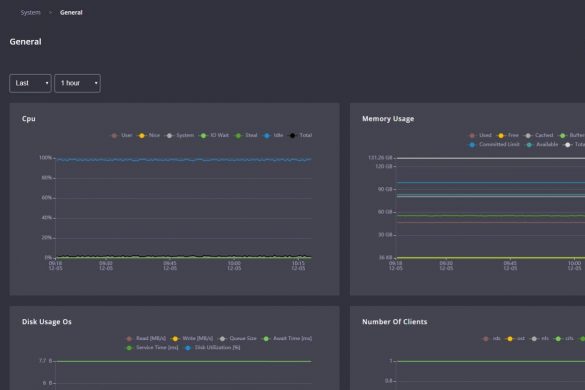
Task: Hide the IO Wait series in Cpu chart
Action: [x=214, y=135]
